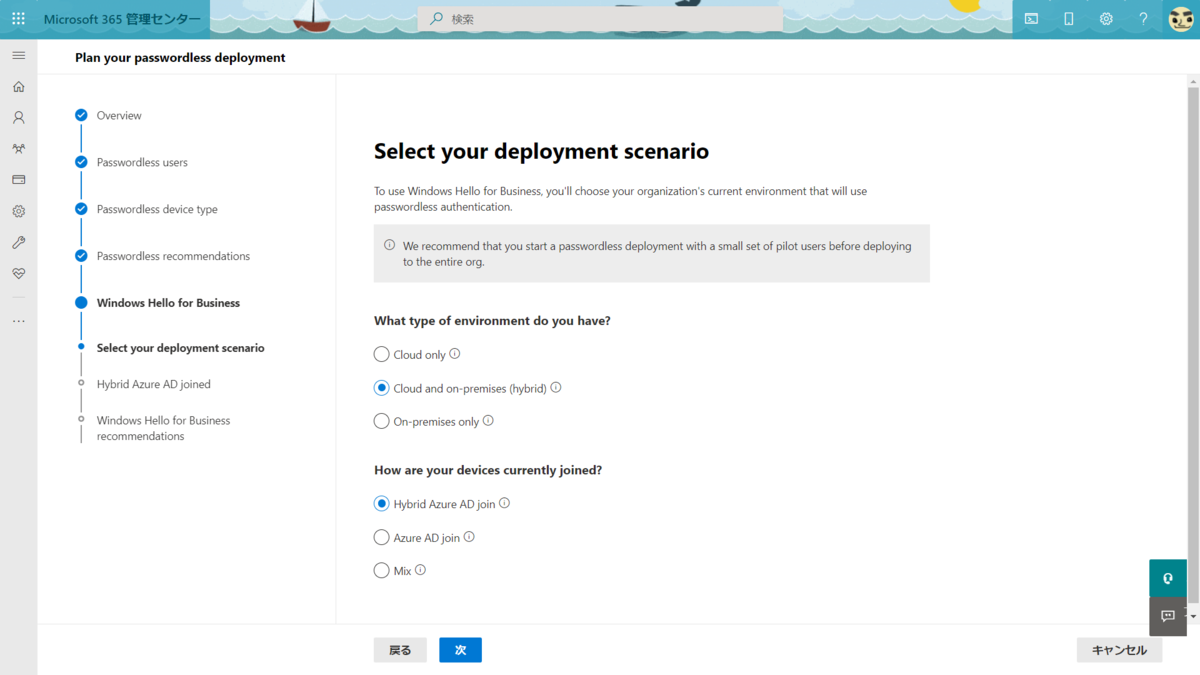Open Billing card icon in sidebar
This screenshot has width=1200, height=675.
pyautogui.click(x=18, y=180)
